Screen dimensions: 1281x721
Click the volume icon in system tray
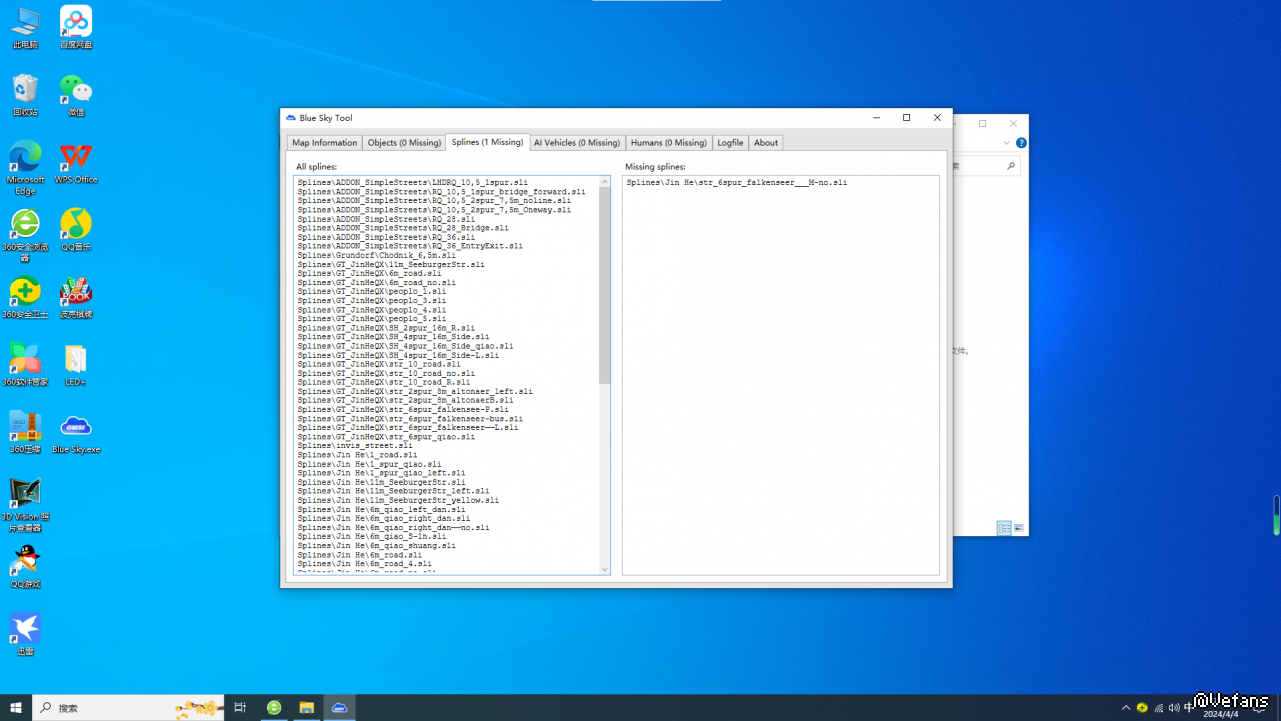tap(1174, 708)
